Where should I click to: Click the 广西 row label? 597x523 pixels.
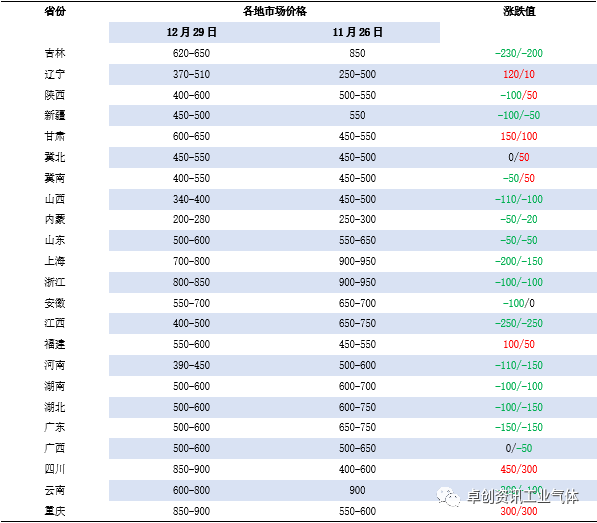coord(55,448)
